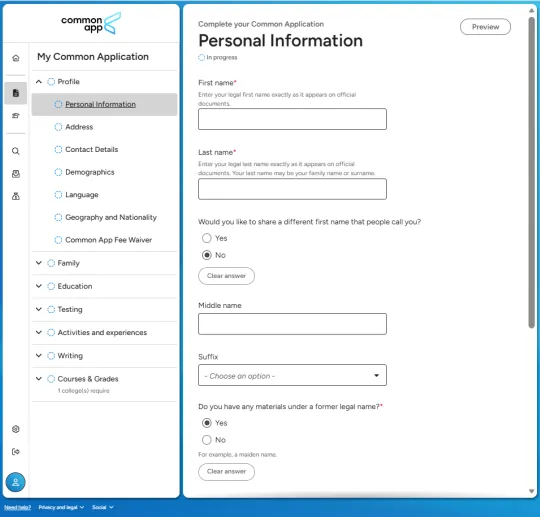Click the Need help? link
Viewport: 540px width, 517px height.
[18, 507]
